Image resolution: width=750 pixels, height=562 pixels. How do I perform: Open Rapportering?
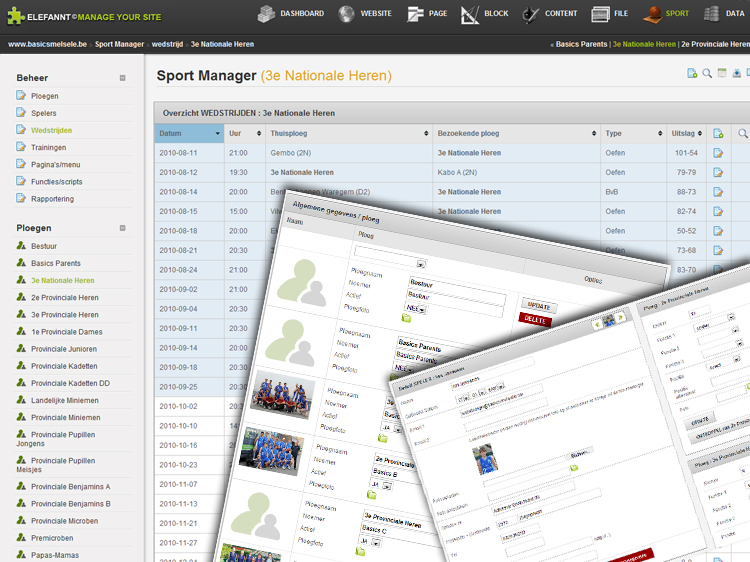pyautogui.click(x=52, y=199)
